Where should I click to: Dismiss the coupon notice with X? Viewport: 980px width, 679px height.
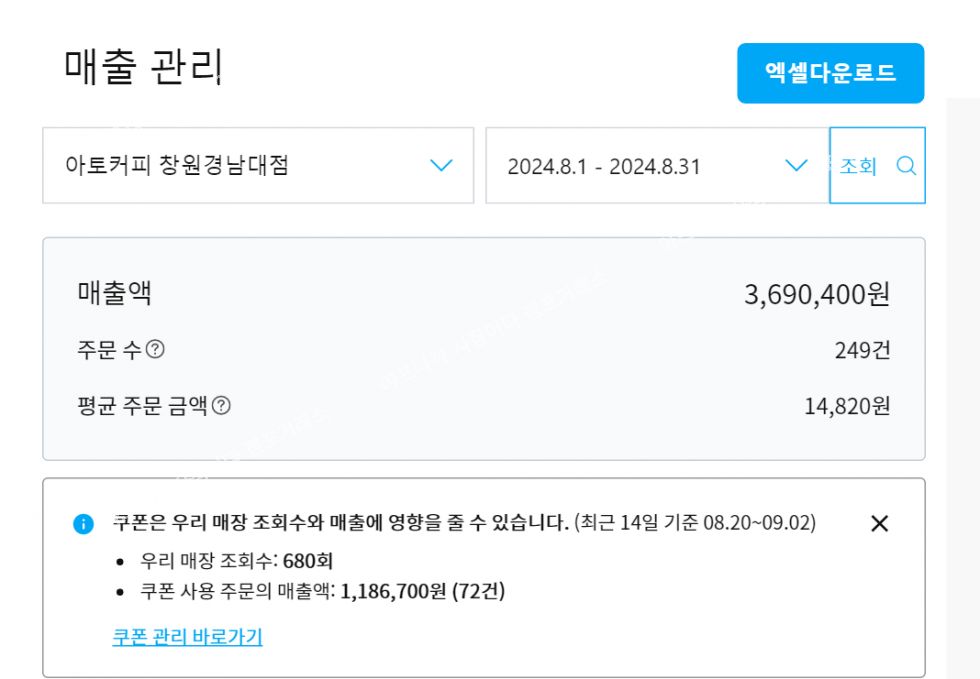(x=879, y=523)
